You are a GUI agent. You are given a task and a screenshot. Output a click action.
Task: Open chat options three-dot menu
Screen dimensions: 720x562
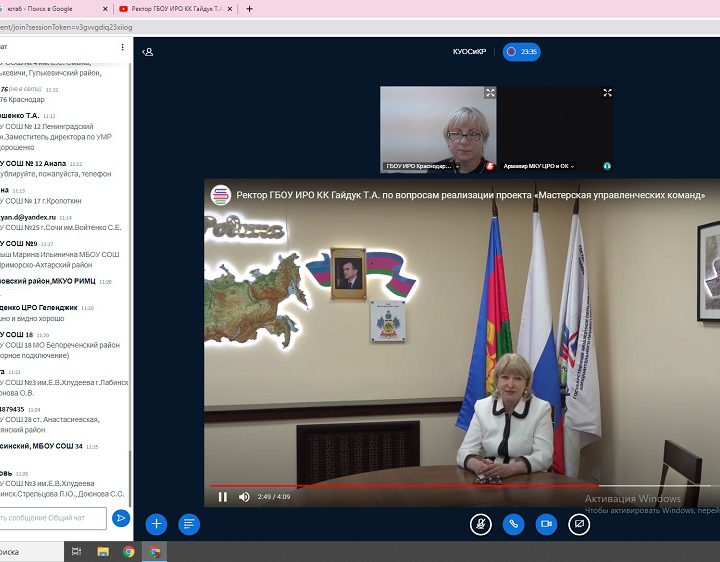pos(123,47)
